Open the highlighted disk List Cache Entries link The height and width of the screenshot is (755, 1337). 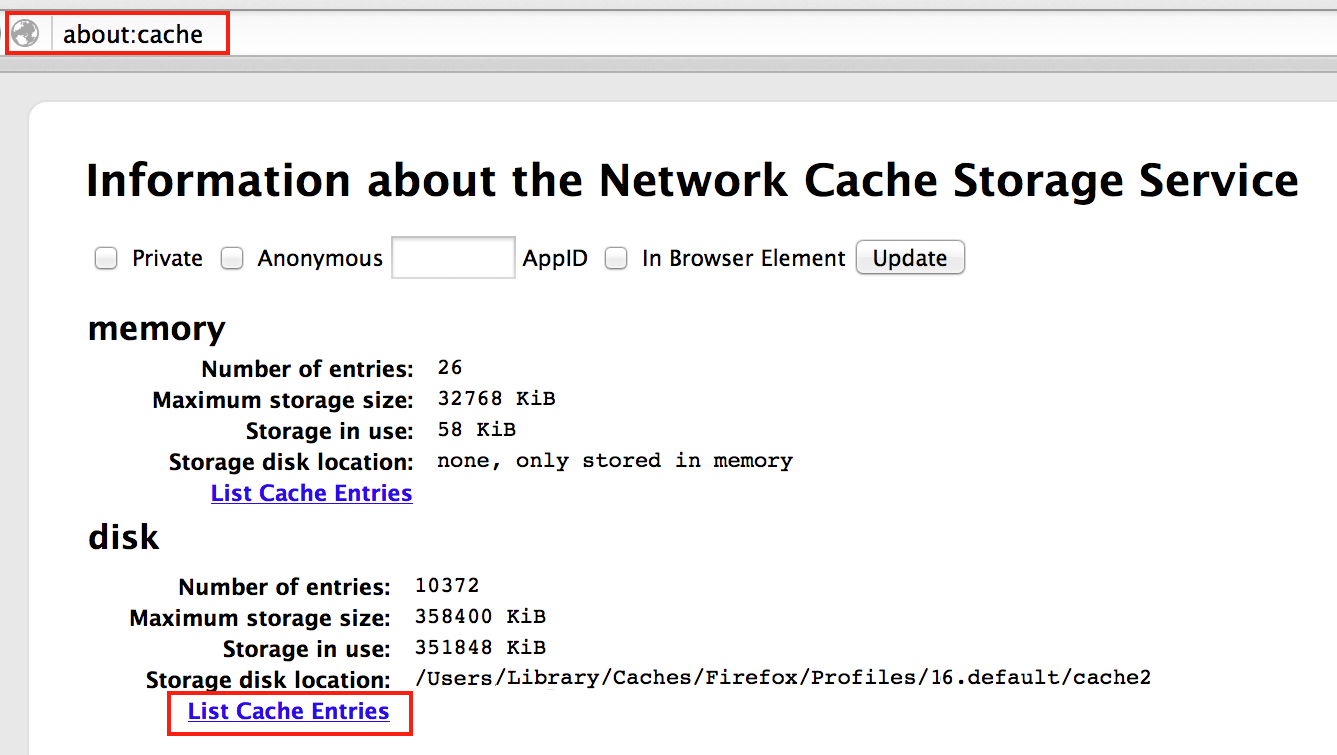(x=289, y=711)
